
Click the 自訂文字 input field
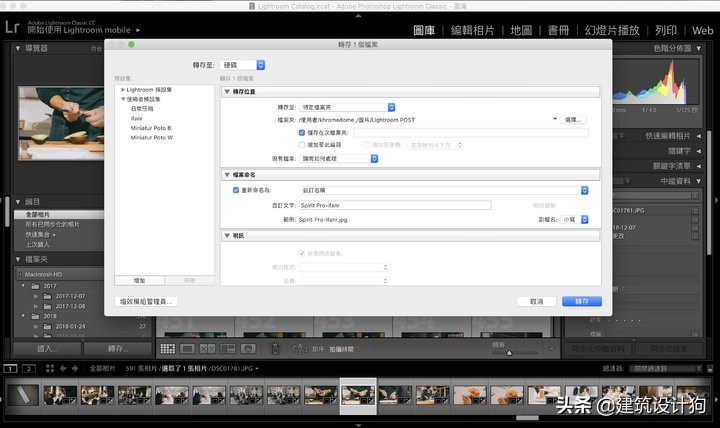pyautogui.click(x=394, y=205)
